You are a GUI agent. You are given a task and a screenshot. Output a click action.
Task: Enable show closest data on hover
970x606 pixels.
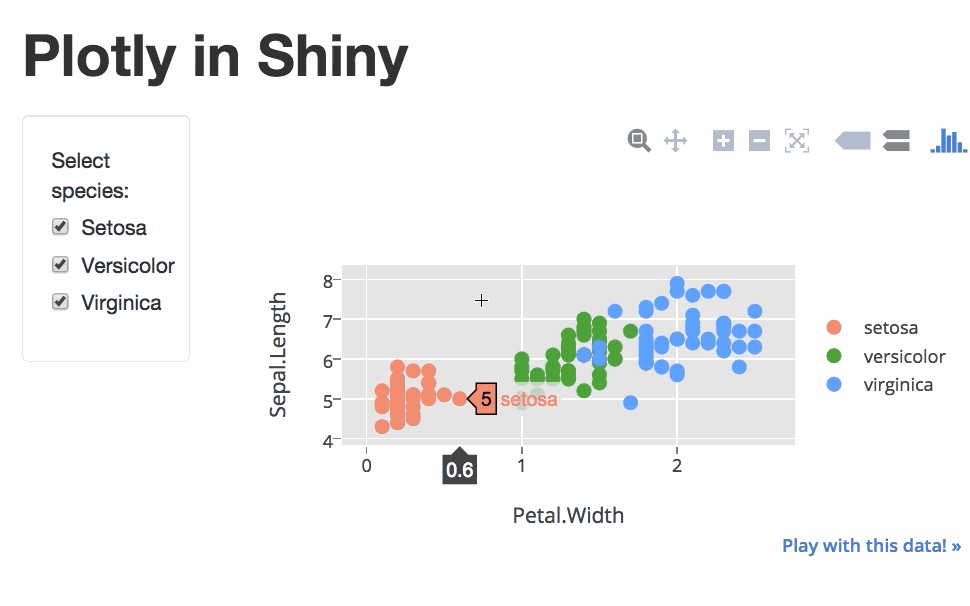click(x=853, y=141)
